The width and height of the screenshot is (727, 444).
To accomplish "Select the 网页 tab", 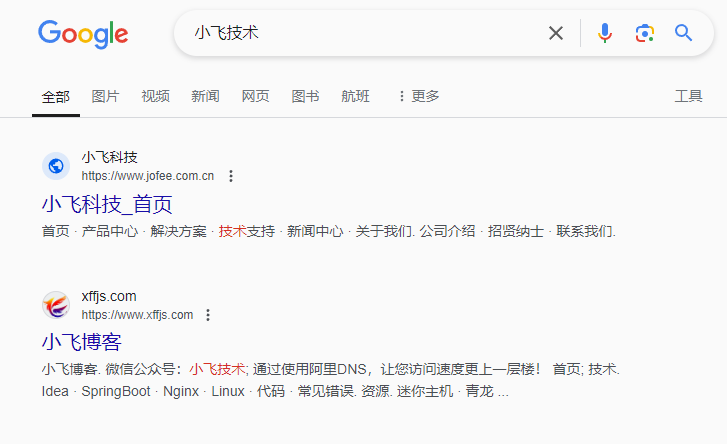I will pyautogui.click(x=255, y=96).
